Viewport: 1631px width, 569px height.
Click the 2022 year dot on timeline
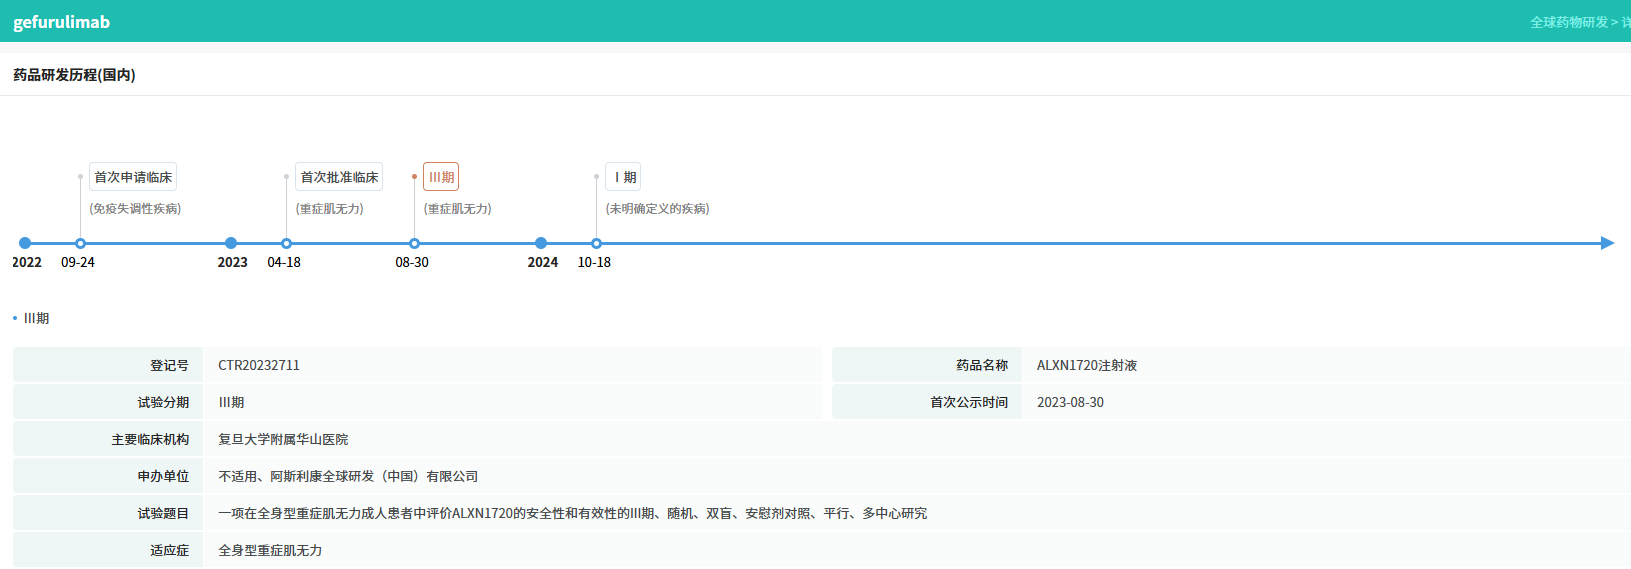tap(25, 243)
